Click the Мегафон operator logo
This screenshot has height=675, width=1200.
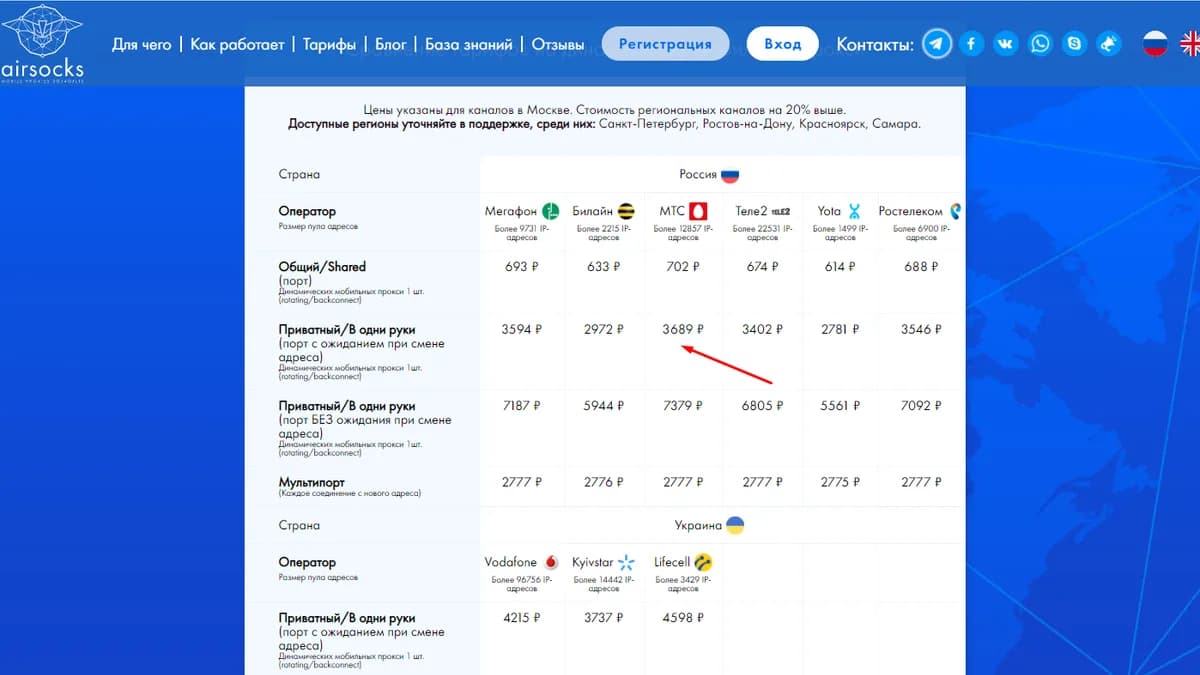[551, 211]
